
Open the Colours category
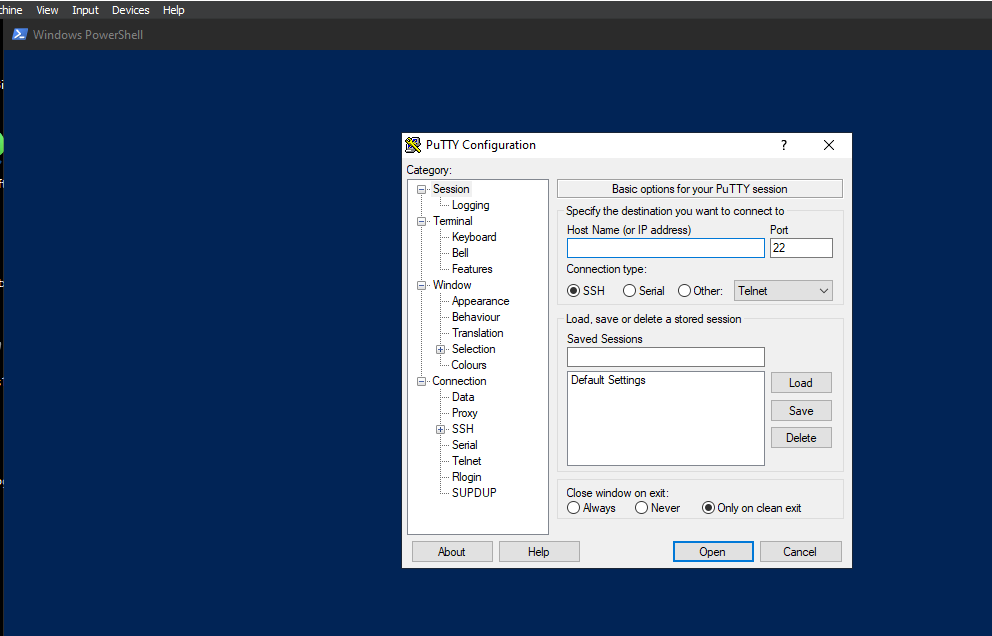(469, 365)
